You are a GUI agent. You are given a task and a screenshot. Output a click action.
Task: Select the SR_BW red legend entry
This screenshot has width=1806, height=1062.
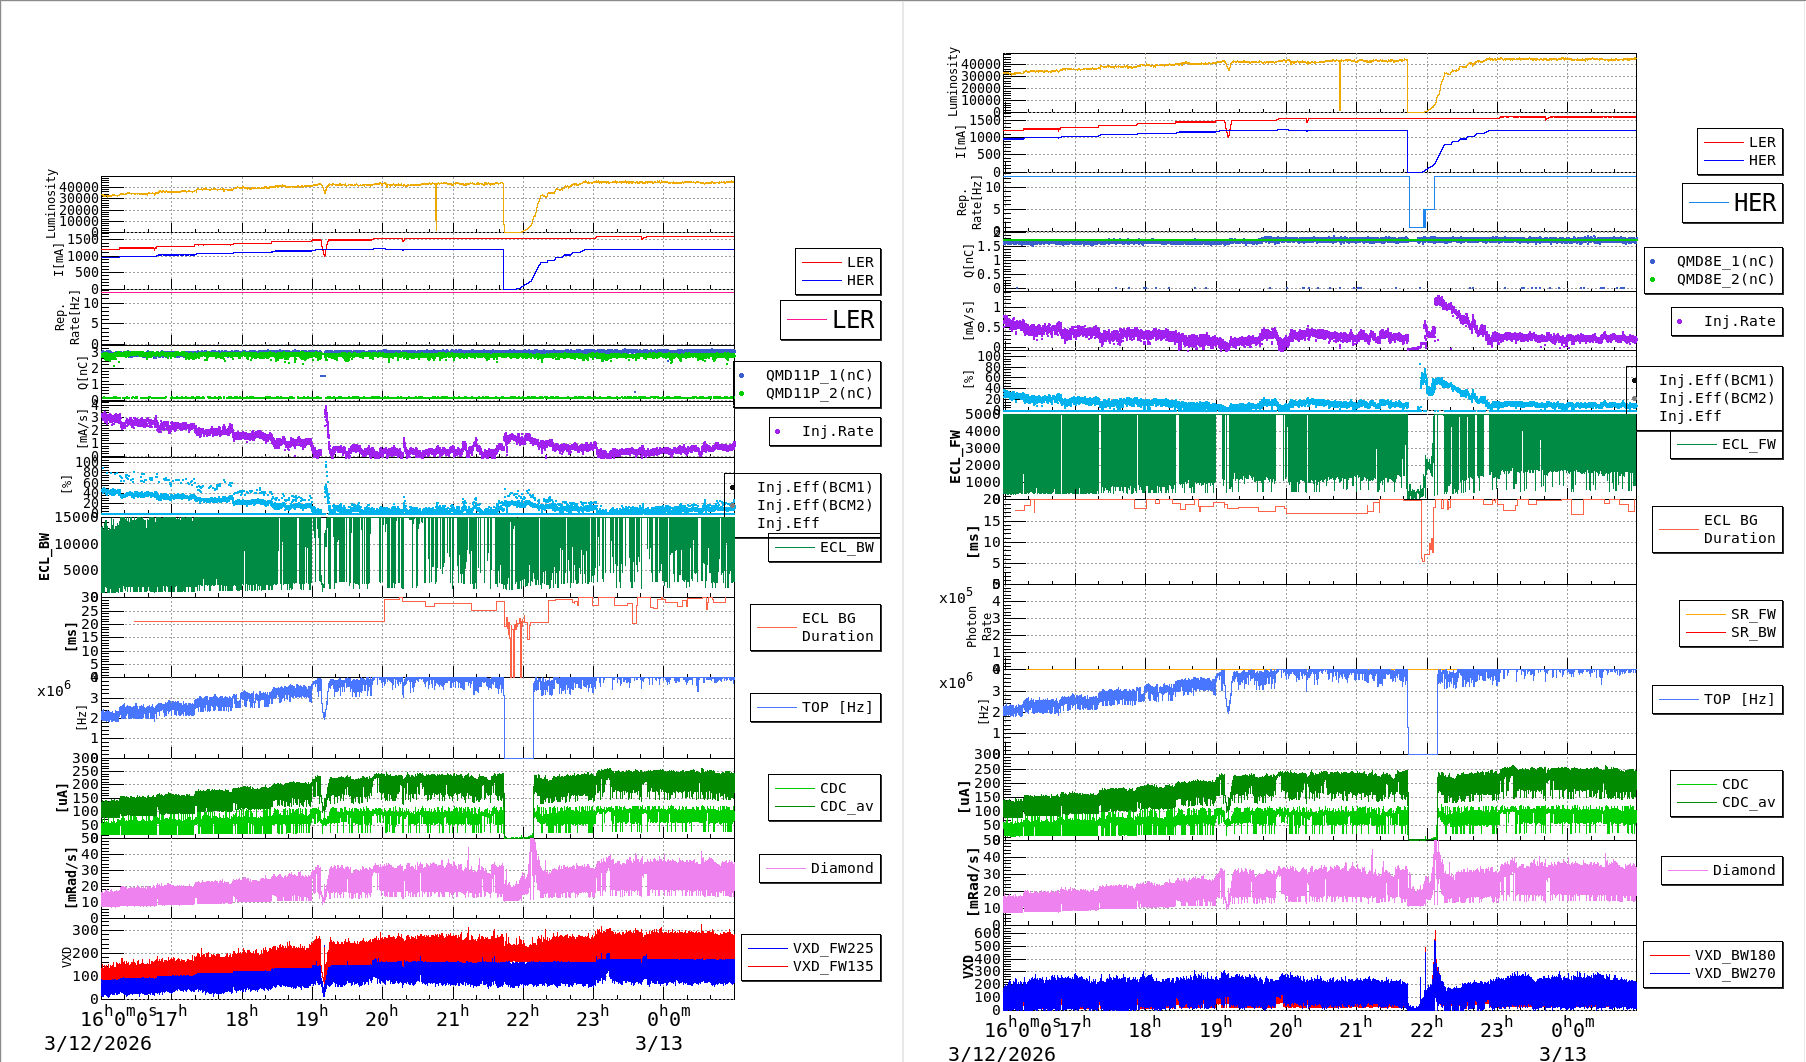[1753, 632]
